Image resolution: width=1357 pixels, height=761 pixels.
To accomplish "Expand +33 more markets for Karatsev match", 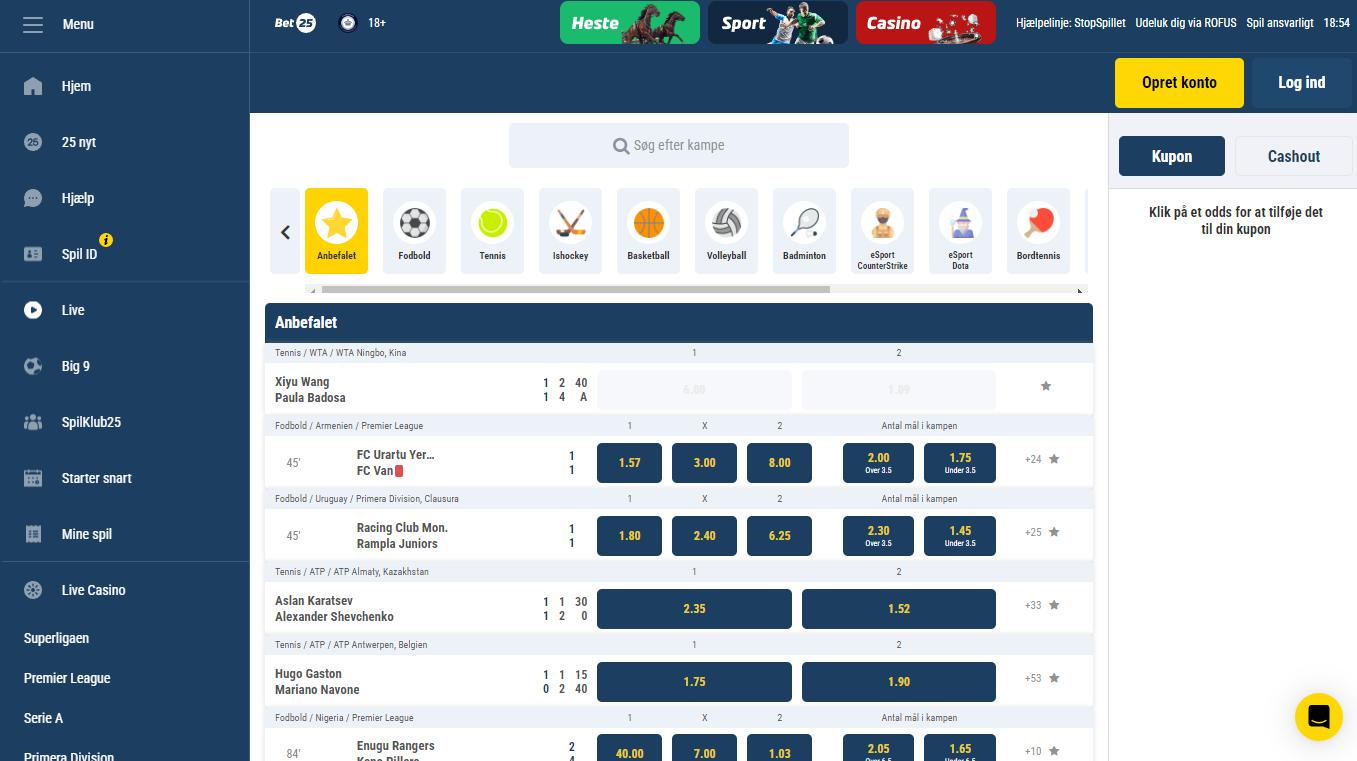I will (x=1033, y=606).
